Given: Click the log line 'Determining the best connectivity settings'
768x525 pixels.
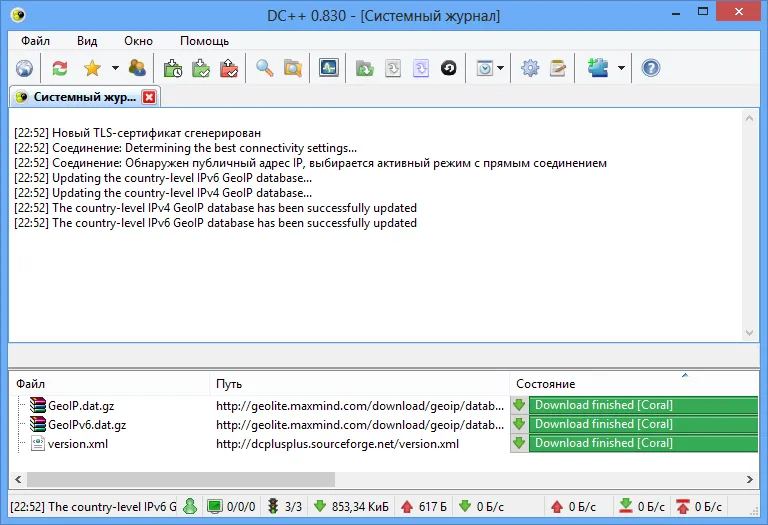Looking at the screenshot, I should pyautogui.click(x=186, y=148).
